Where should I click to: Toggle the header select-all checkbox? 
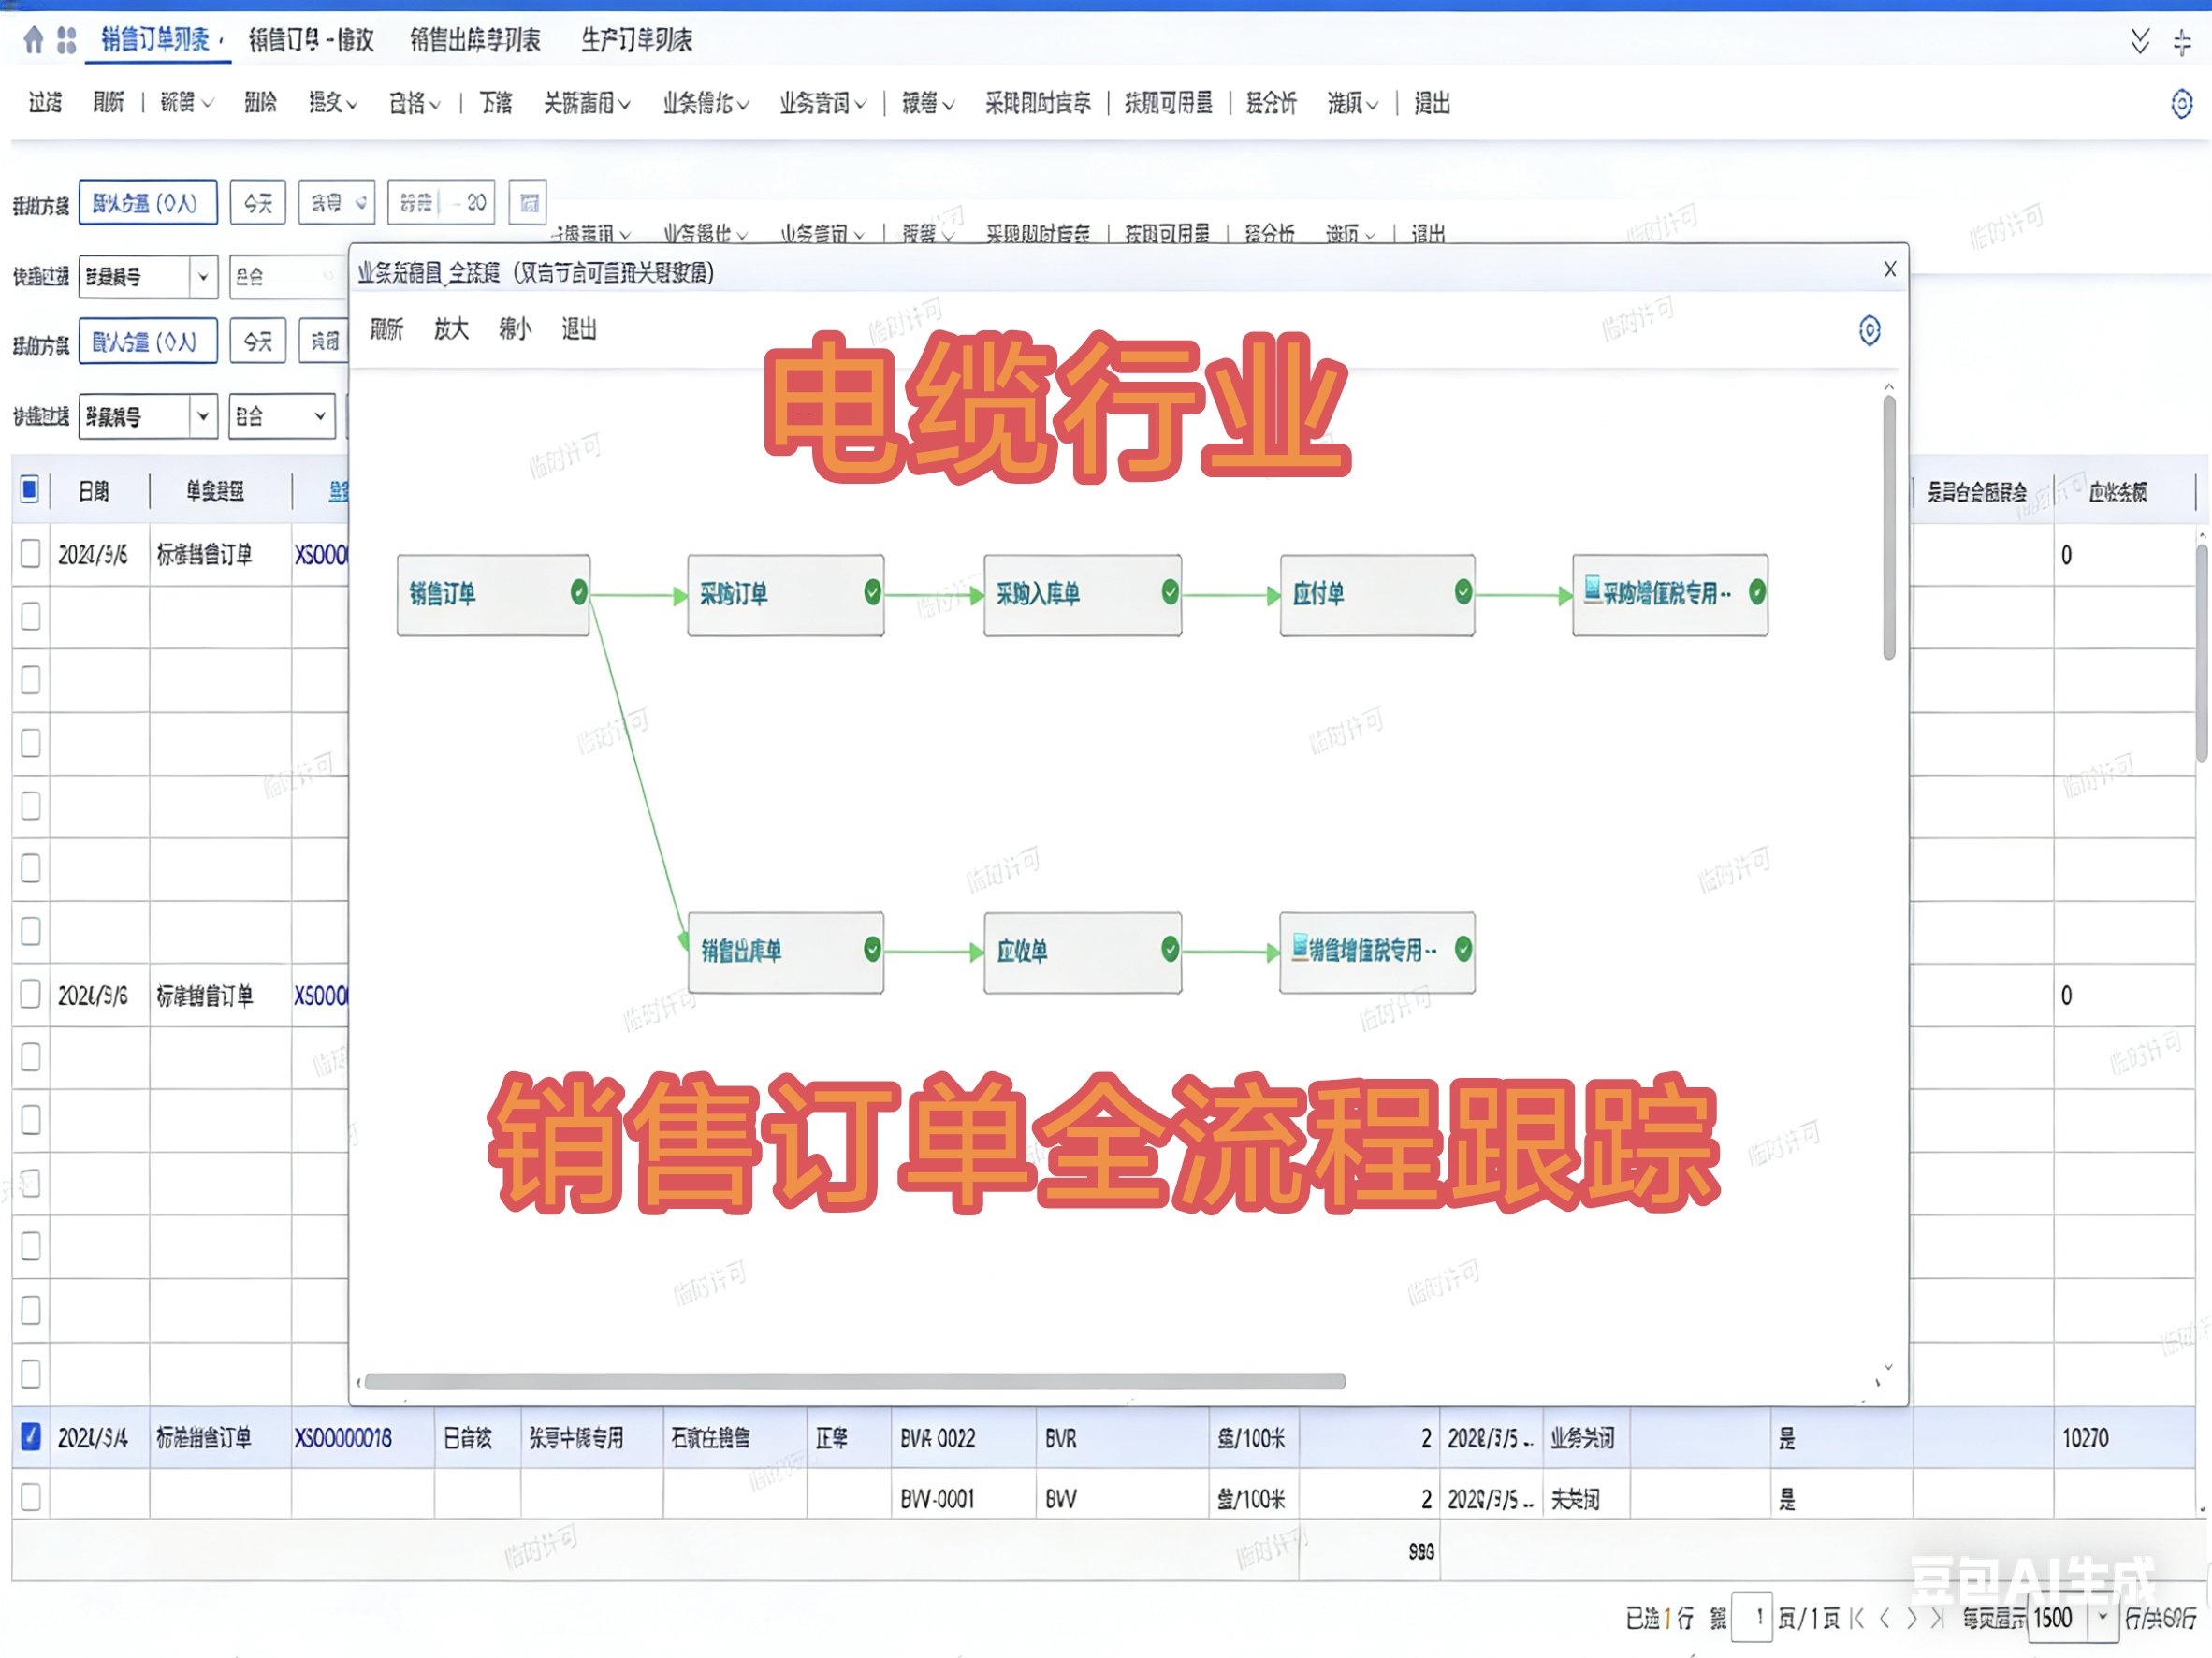click(30, 490)
